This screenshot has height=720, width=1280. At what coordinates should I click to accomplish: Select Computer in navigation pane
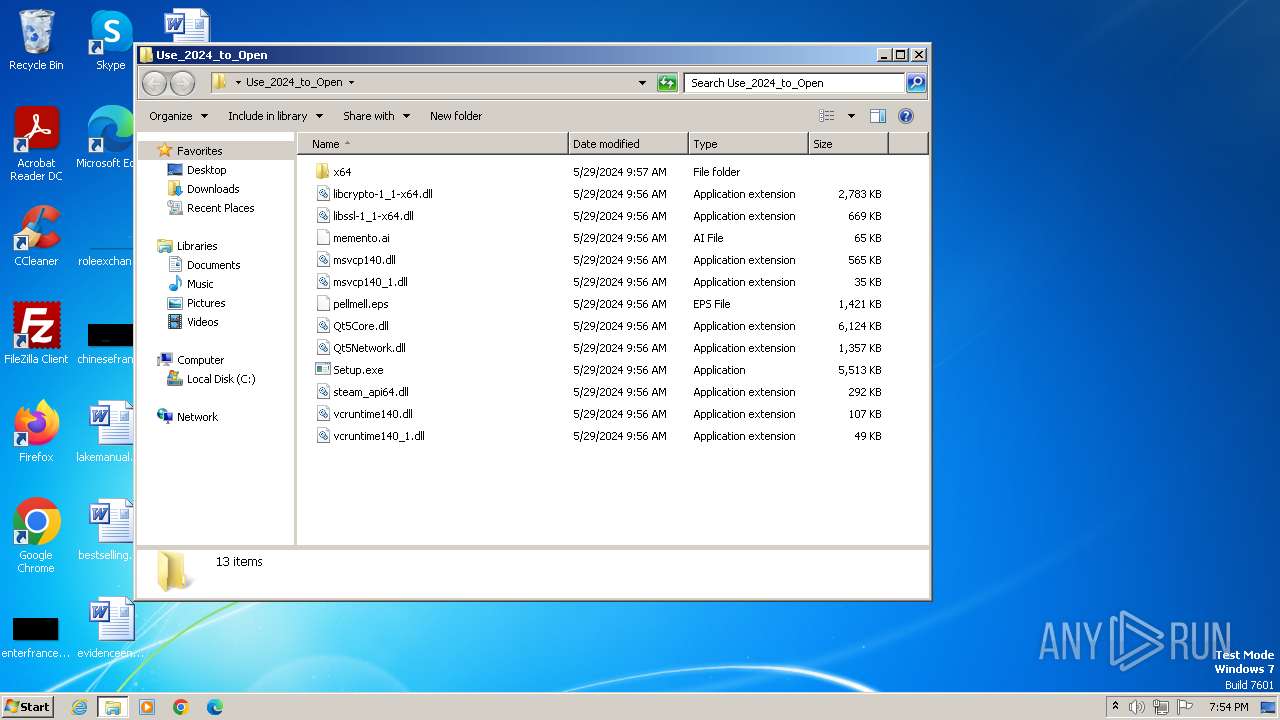[200, 360]
